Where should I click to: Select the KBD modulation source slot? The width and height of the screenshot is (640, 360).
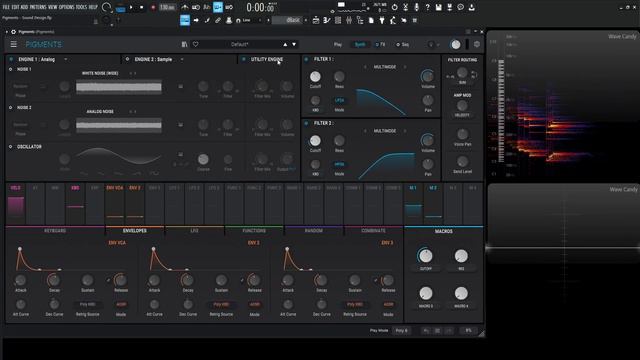pos(75,203)
